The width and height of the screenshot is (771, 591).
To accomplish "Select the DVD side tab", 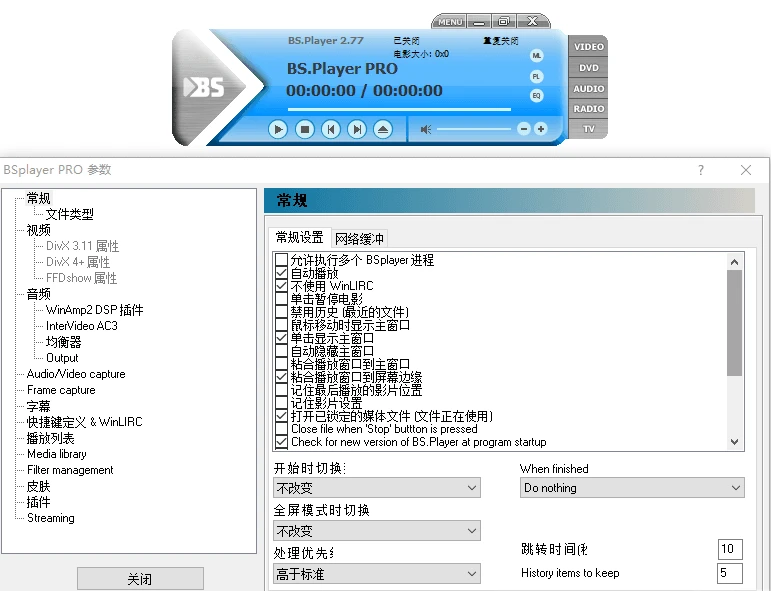I will [x=589, y=67].
